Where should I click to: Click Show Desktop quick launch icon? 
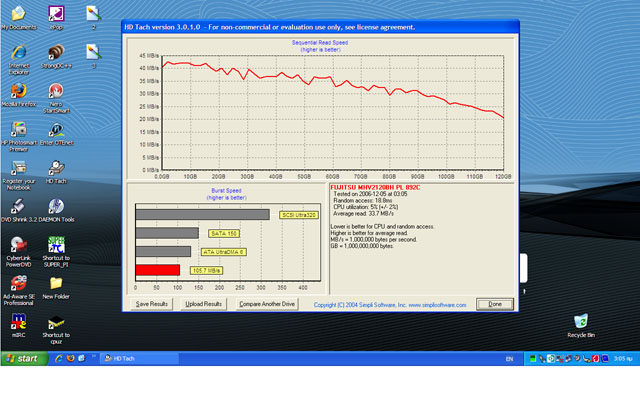tap(82, 358)
